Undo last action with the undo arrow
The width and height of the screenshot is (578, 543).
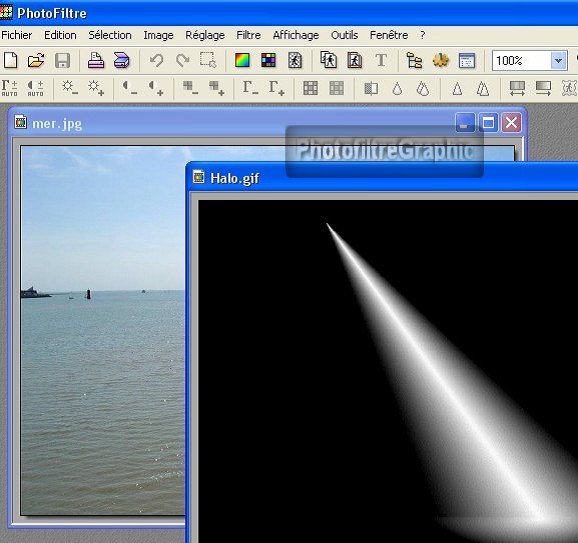tap(157, 60)
